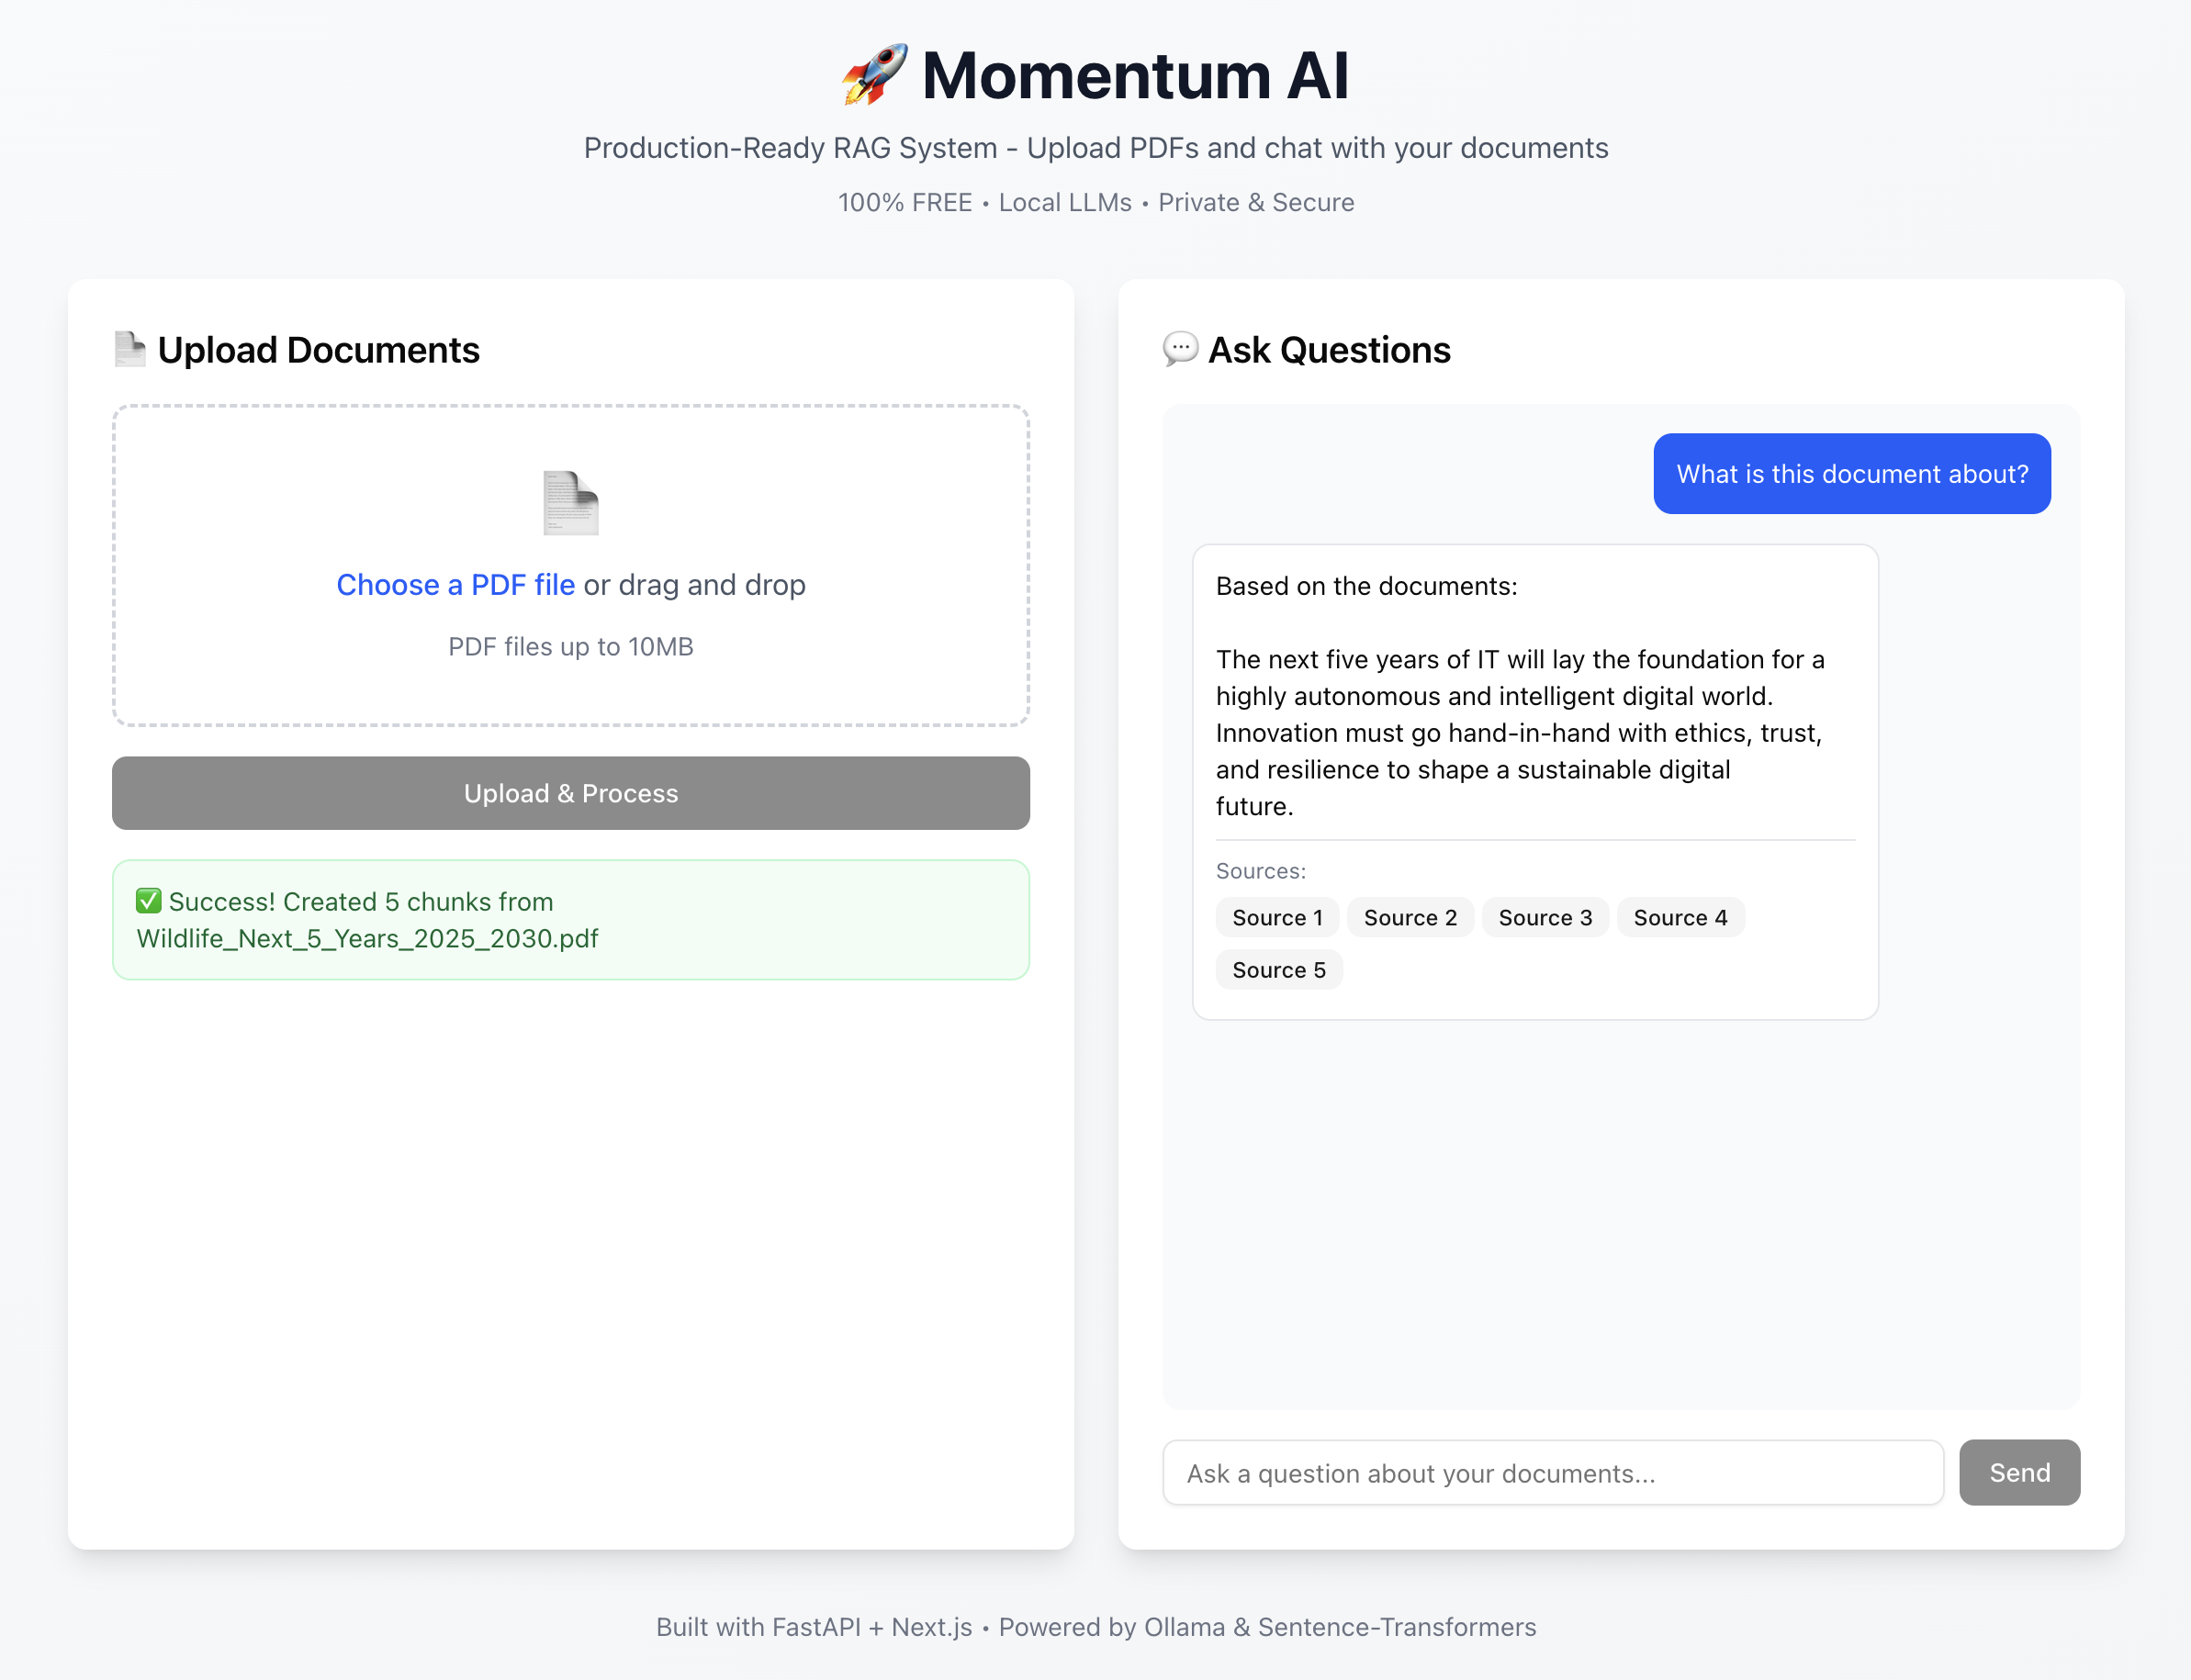Image resolution: width=2191 pixels, height=1680 pixels.
Task: Click the document icon beside Upload Documents
Action: [130, 350]
